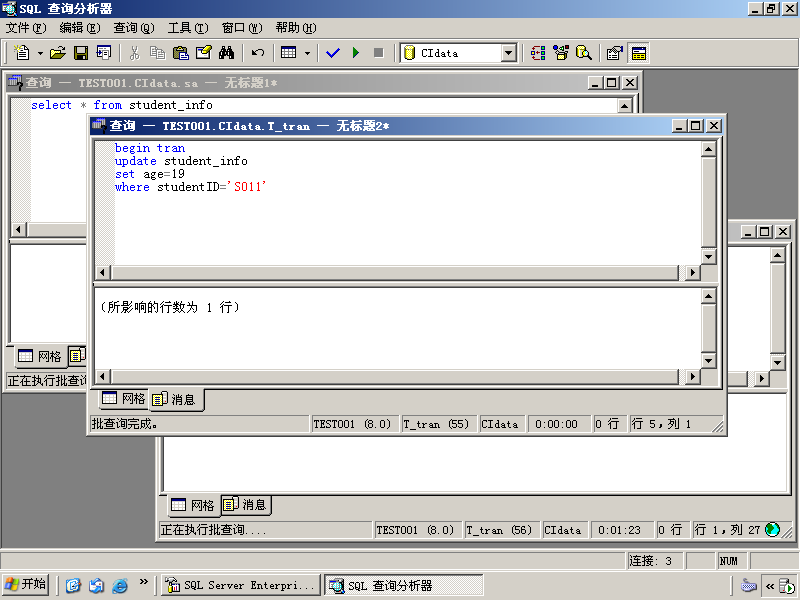Click the Paste clipboard icon
The width and height of the screenshot is (800, 600).
point(180,53)
